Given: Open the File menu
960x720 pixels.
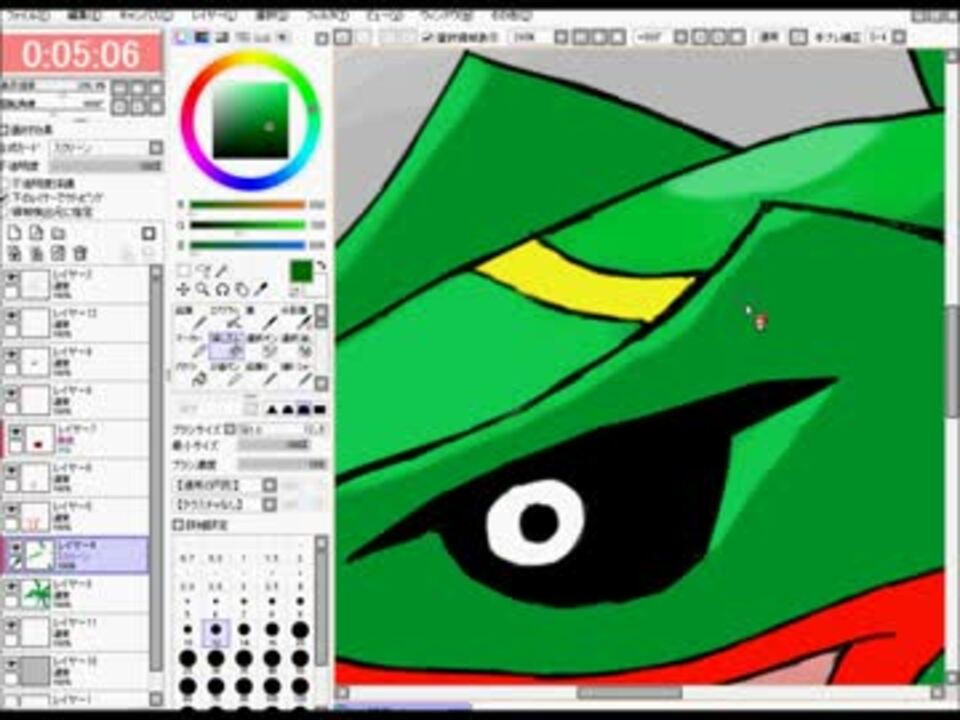Looking at the screenshot, I should pos(29,17).
